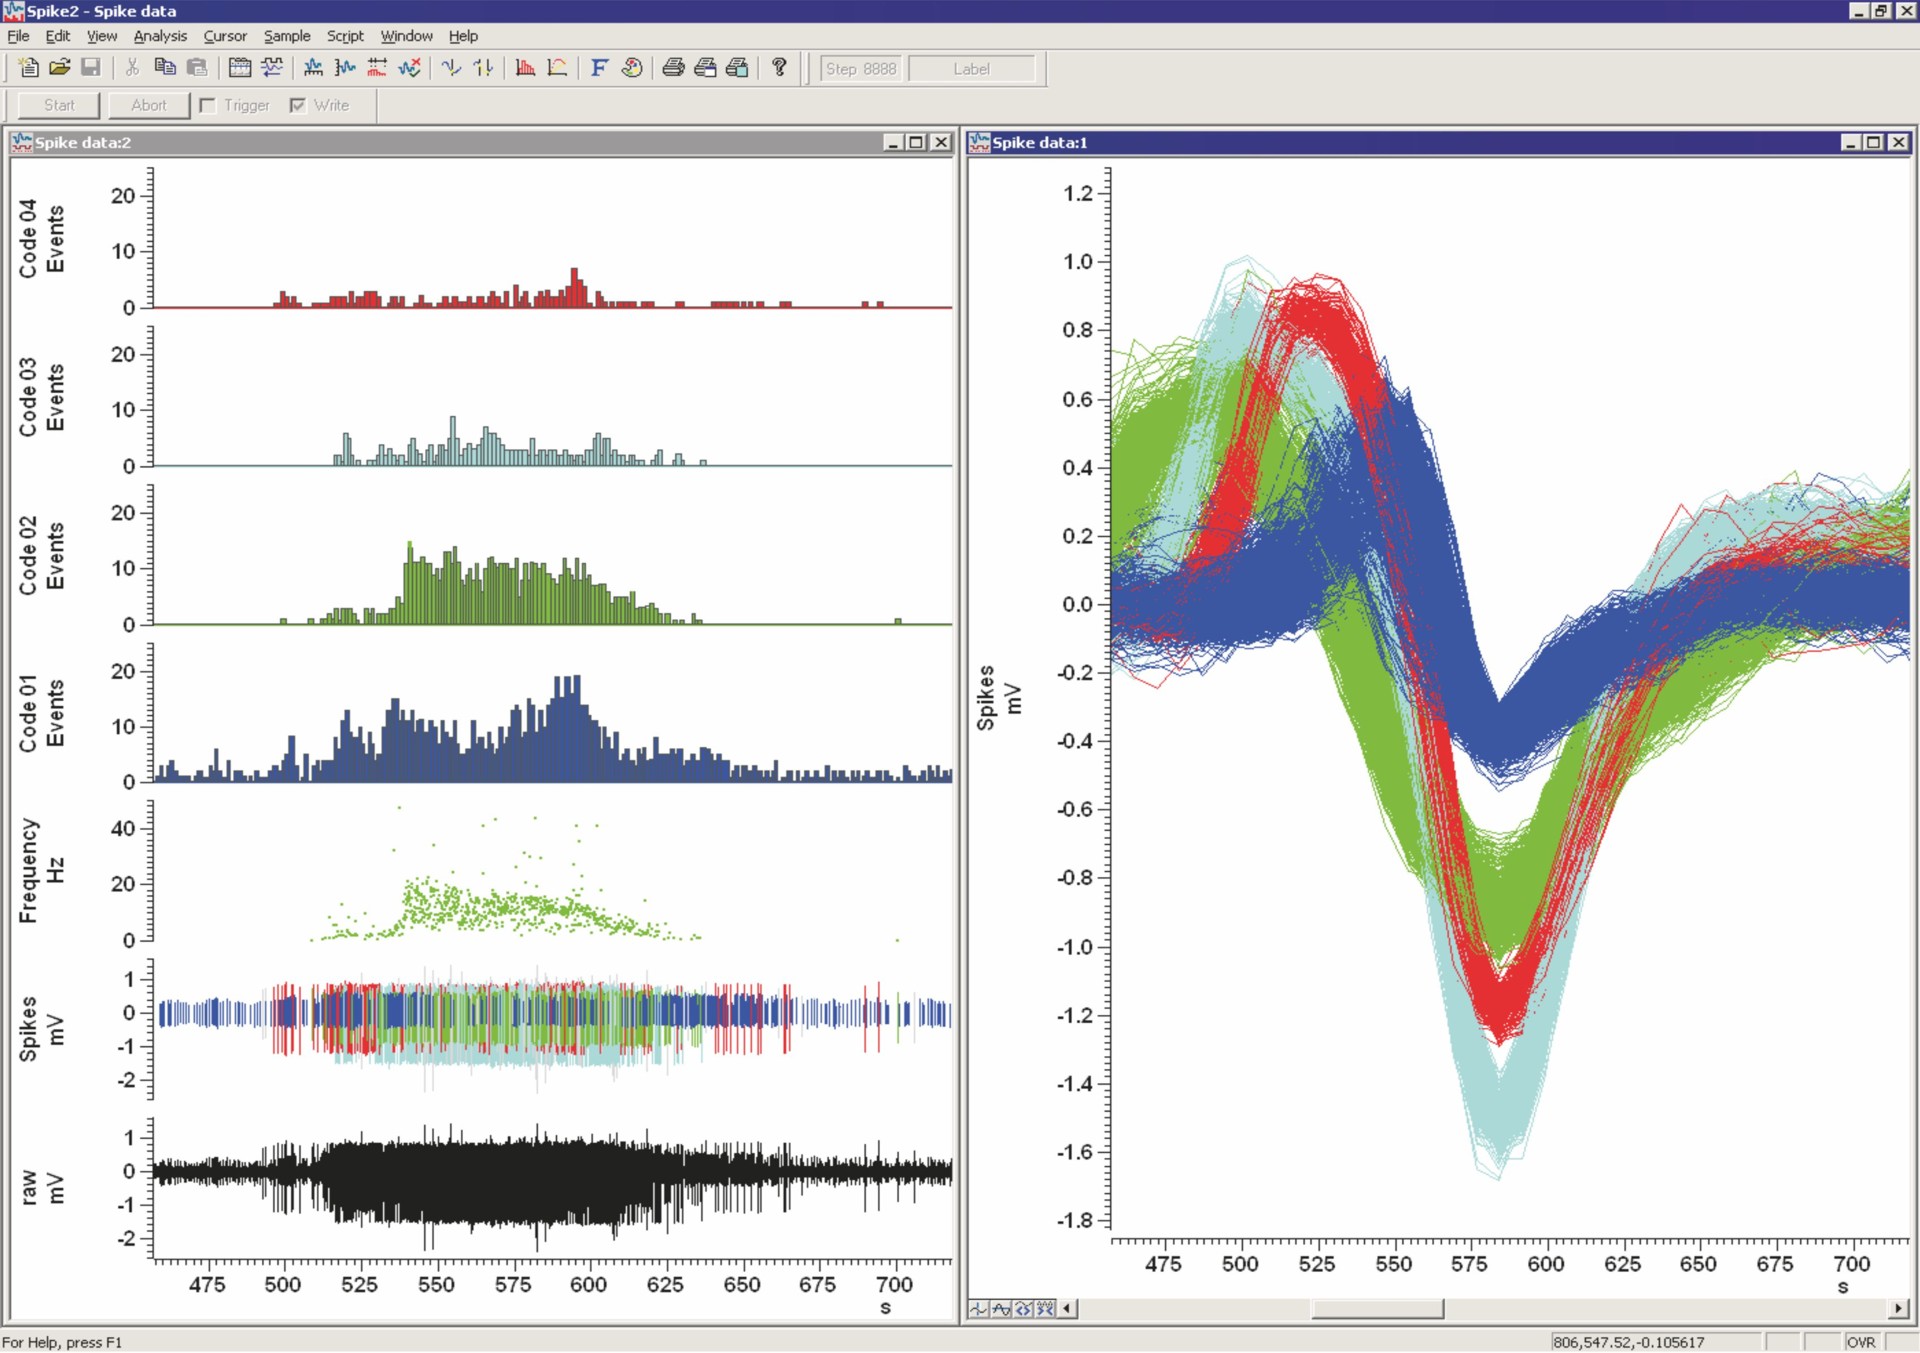The image size is (1920, 1353).
Task: Open the Script menu
Action: (x=344, y=36)
